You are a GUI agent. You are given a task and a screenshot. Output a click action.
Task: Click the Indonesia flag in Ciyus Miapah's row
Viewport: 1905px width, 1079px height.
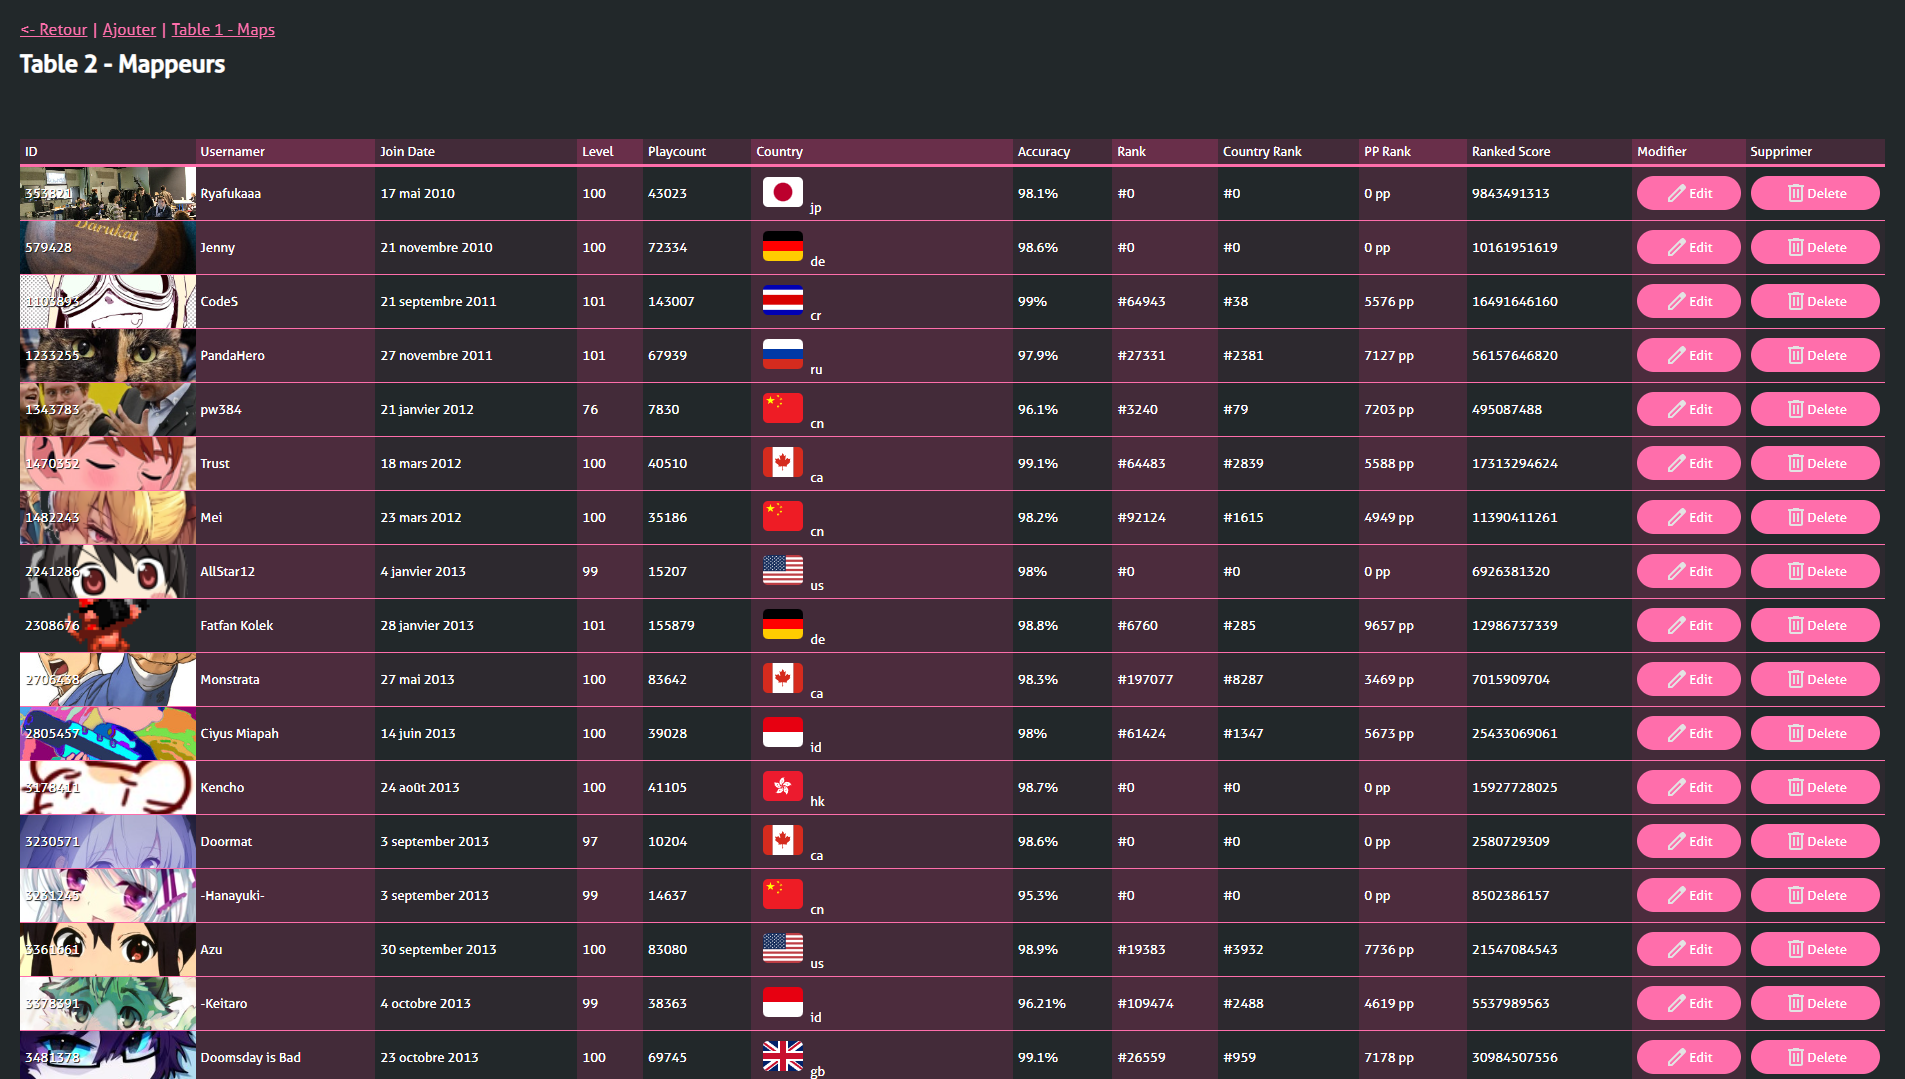(x=782, y=732)
